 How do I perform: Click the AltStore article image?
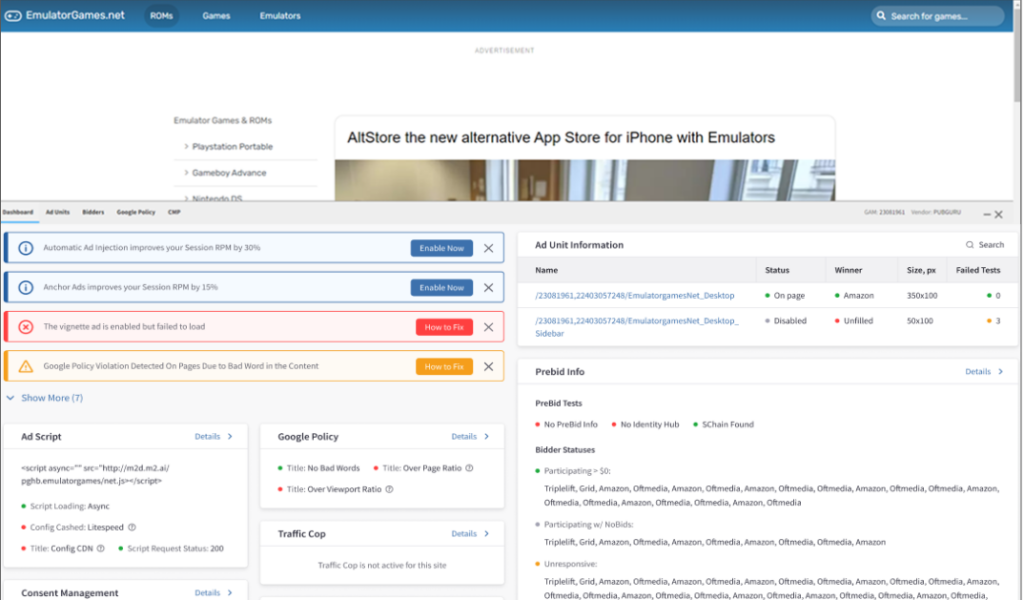pos(585,180)
